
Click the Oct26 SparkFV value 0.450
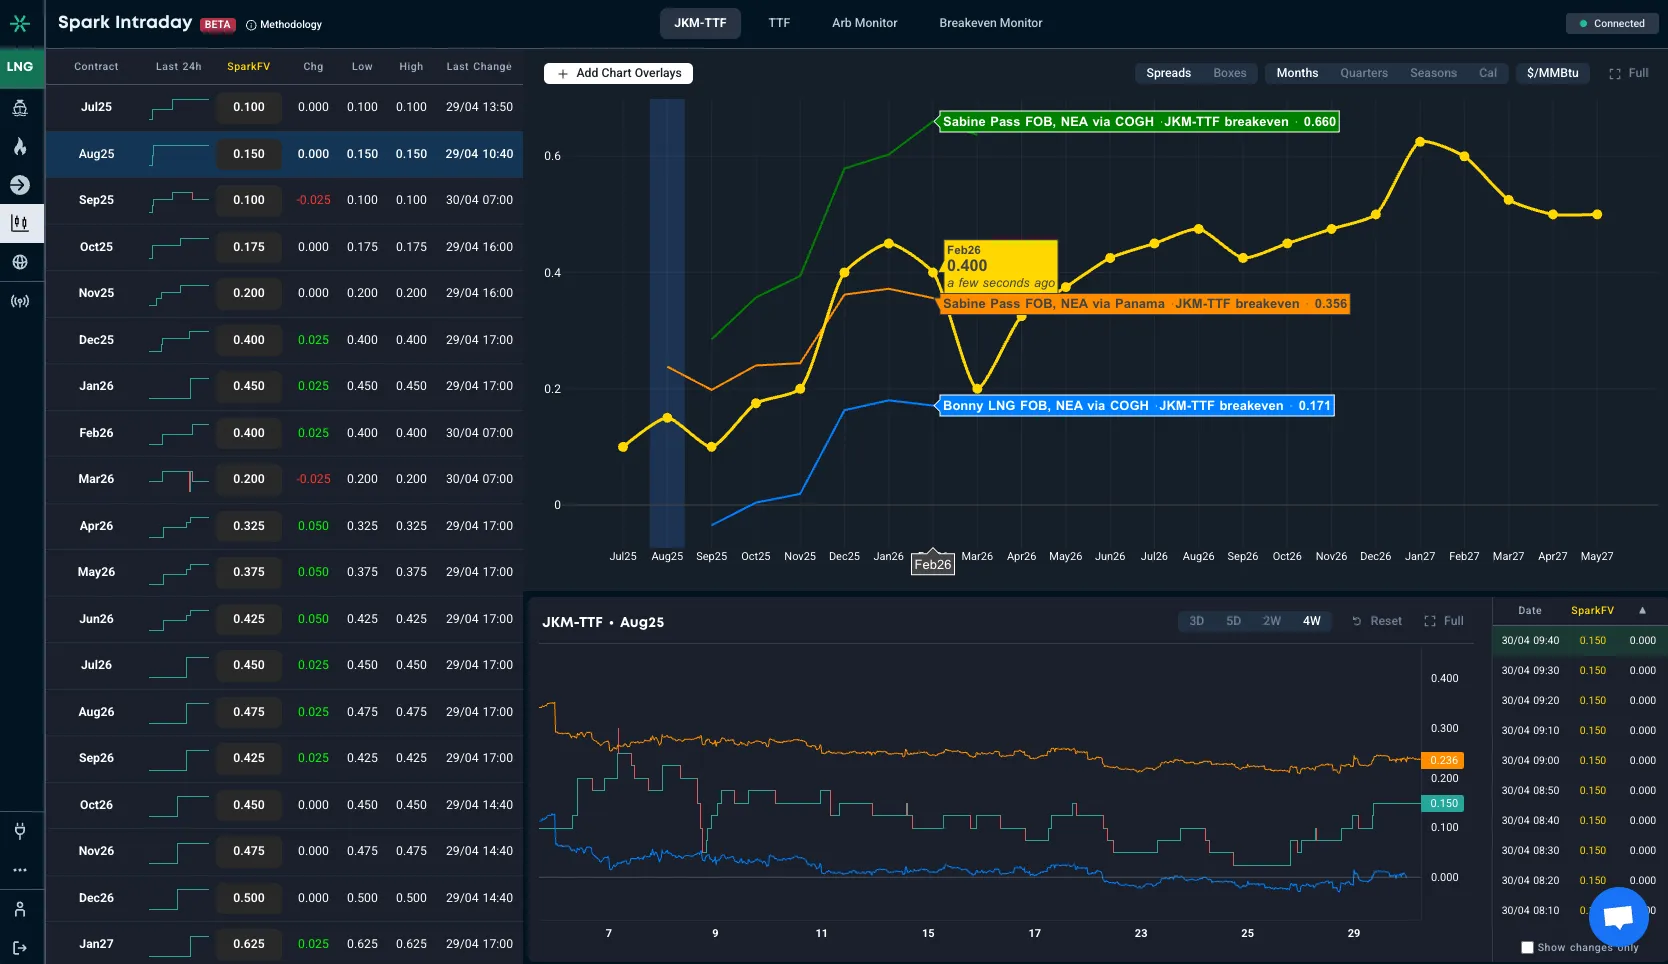pyautogui.click(x=249, y=805)
